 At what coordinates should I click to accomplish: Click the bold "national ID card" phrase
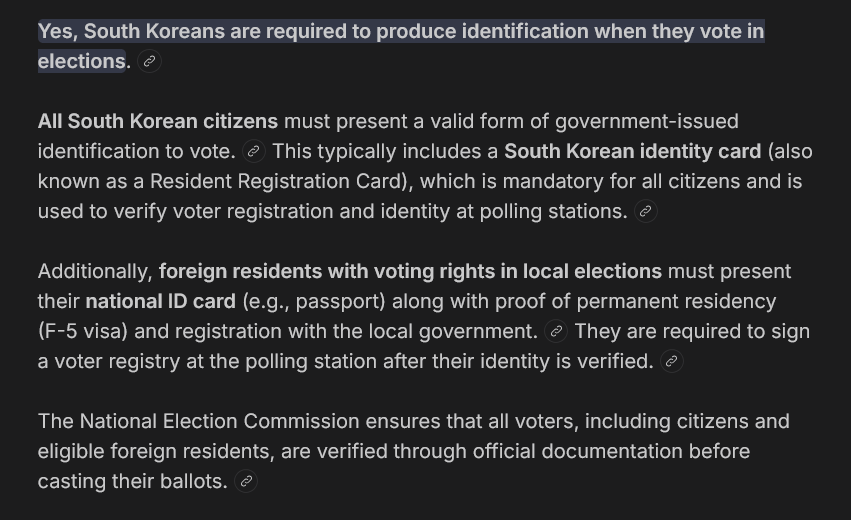pyautogui.click(x=160, y=302)
